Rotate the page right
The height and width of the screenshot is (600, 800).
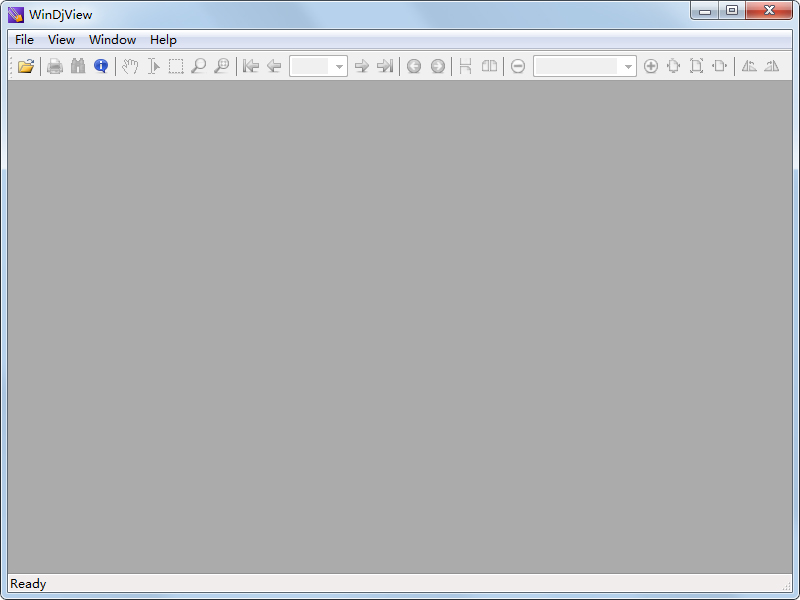click(x=771, y=66)
